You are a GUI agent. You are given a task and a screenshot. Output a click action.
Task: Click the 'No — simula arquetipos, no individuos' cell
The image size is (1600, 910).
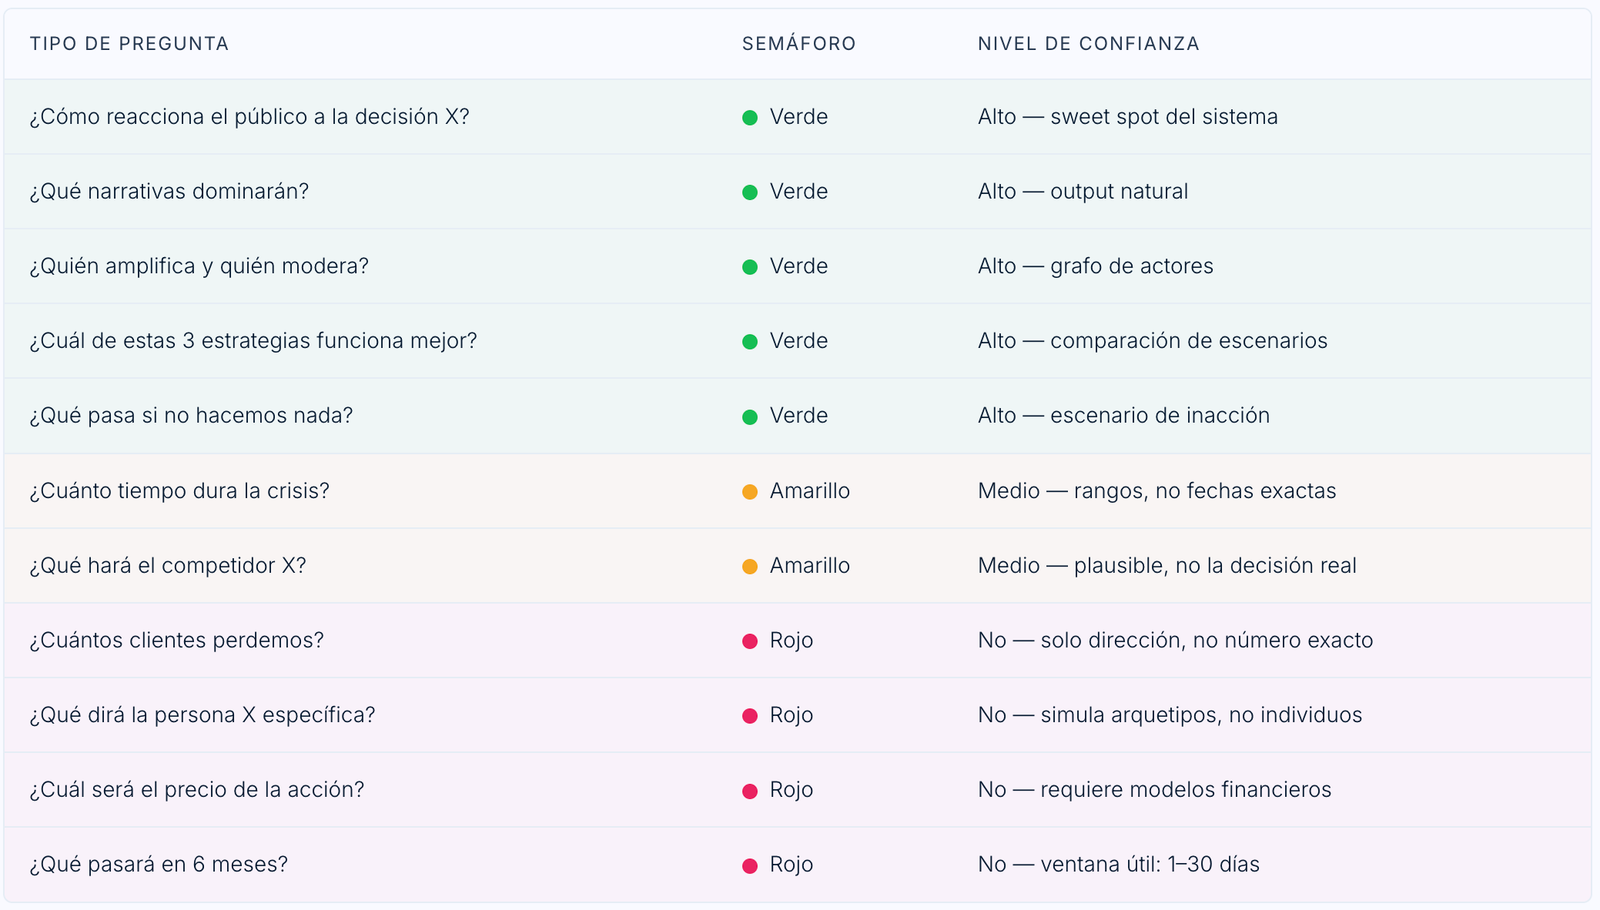tap(1169, 715)
